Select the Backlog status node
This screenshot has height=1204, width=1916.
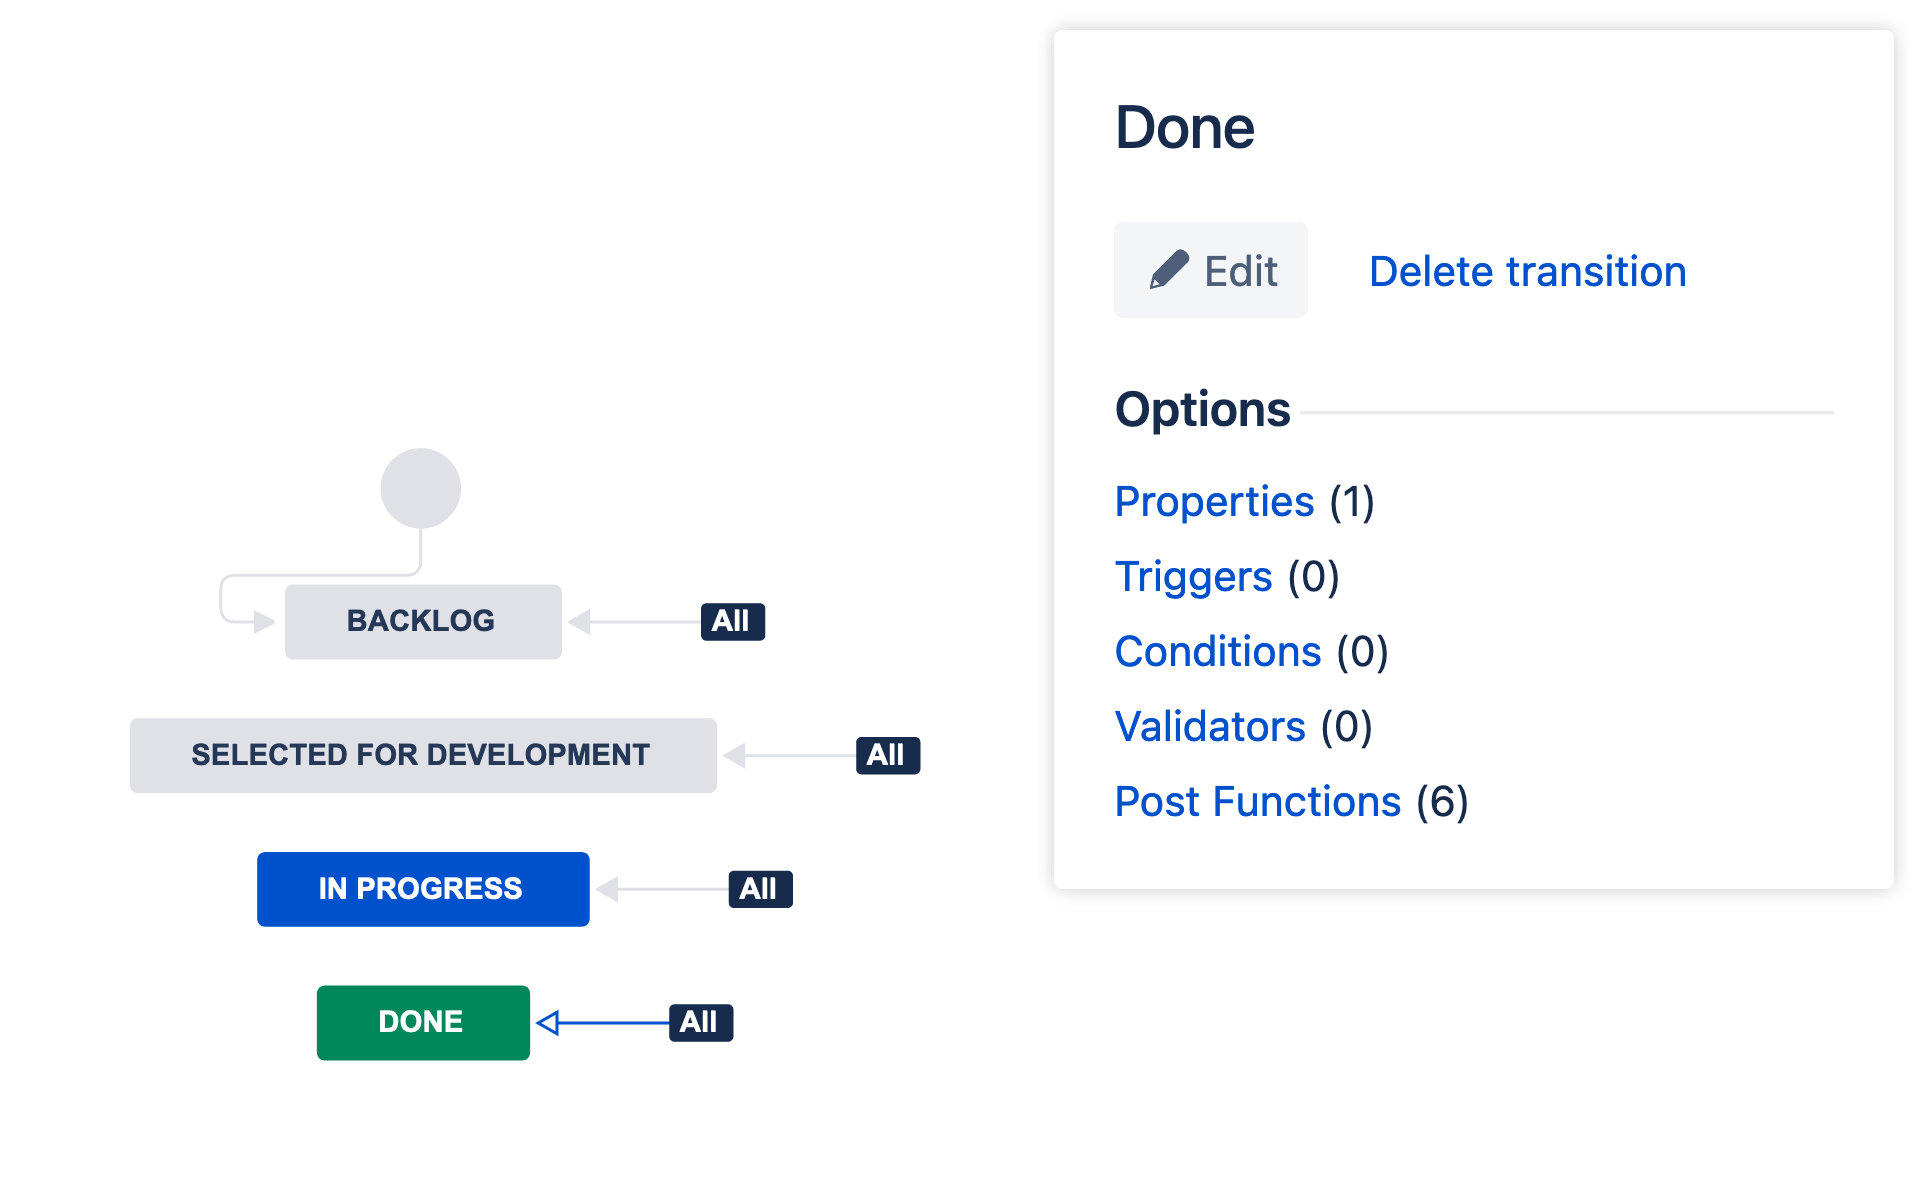pos(422,621)
